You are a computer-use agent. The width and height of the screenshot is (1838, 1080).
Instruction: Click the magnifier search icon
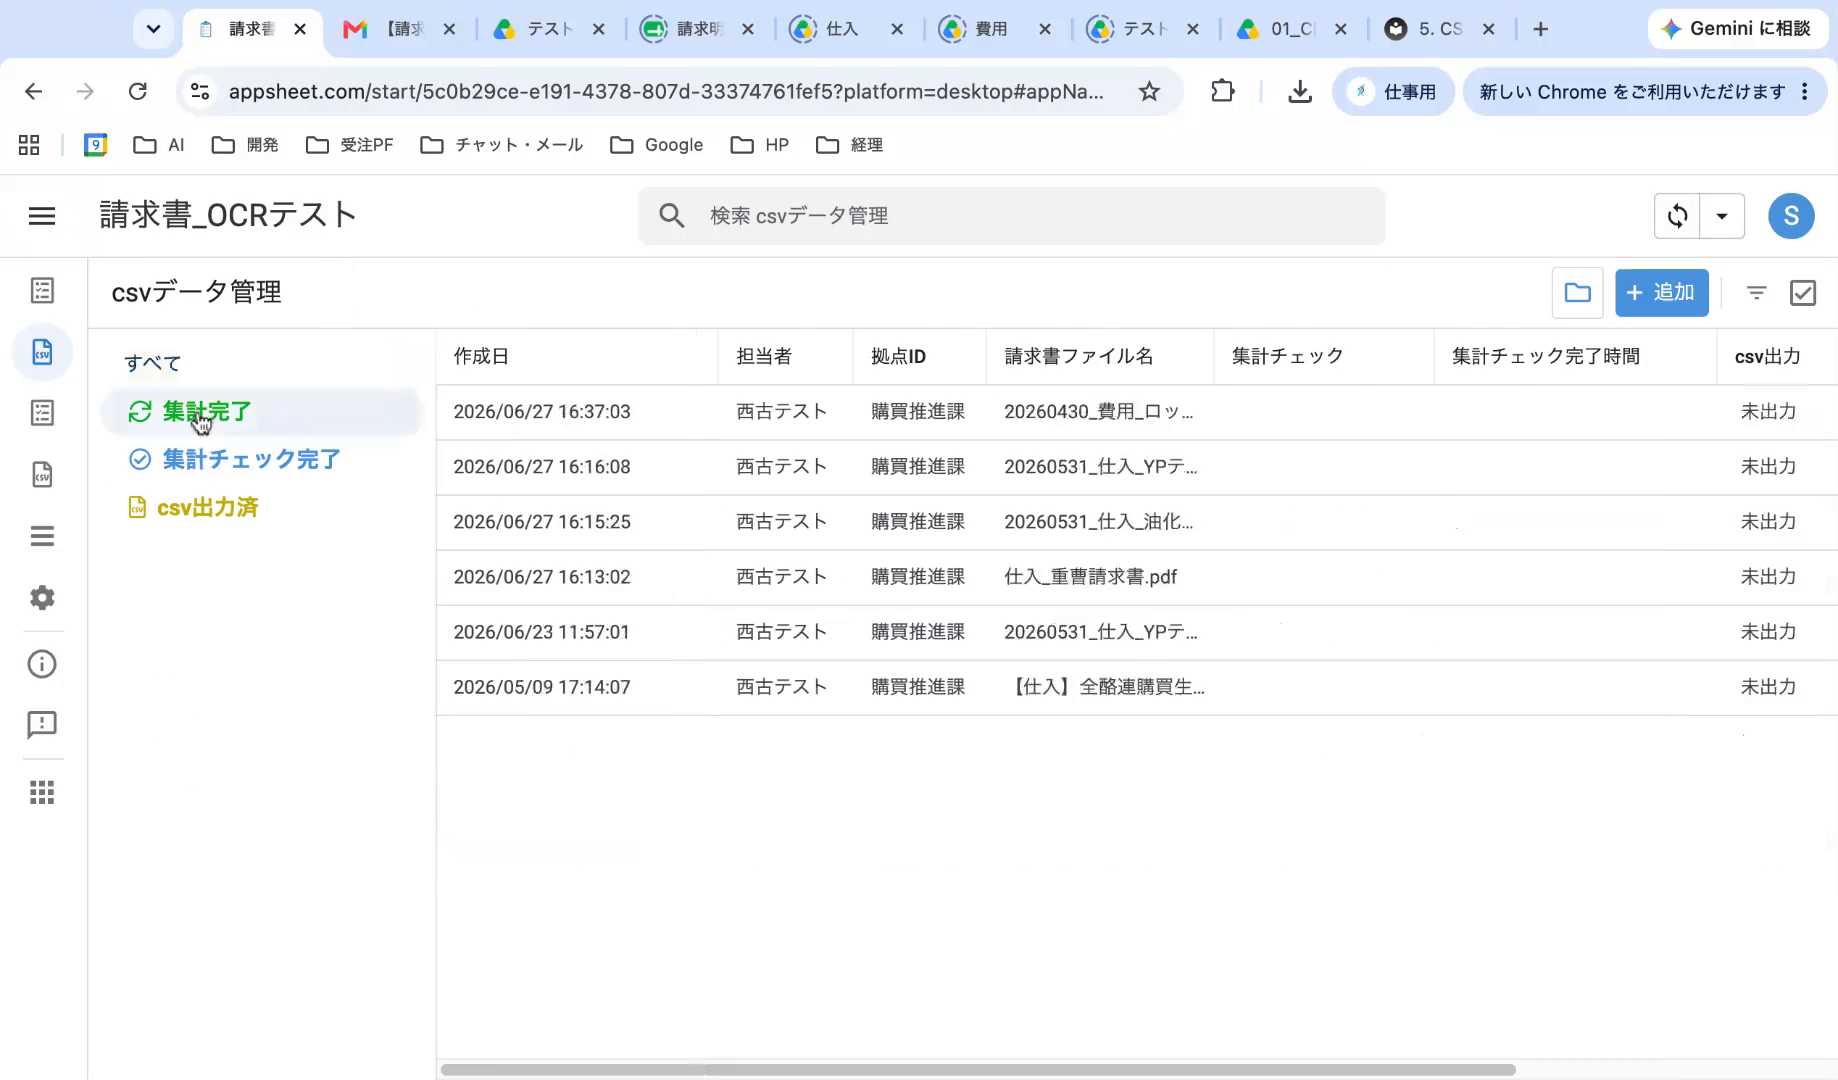[x=672, y=216]
